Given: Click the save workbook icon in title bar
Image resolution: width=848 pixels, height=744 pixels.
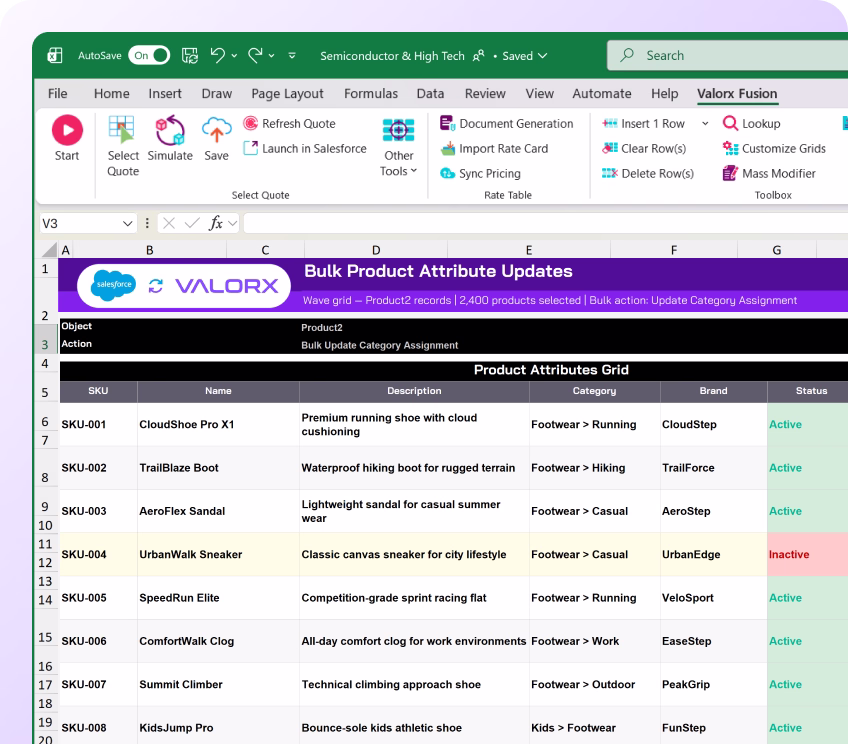Looking at the screenshot, I should [x=190, y=56].
